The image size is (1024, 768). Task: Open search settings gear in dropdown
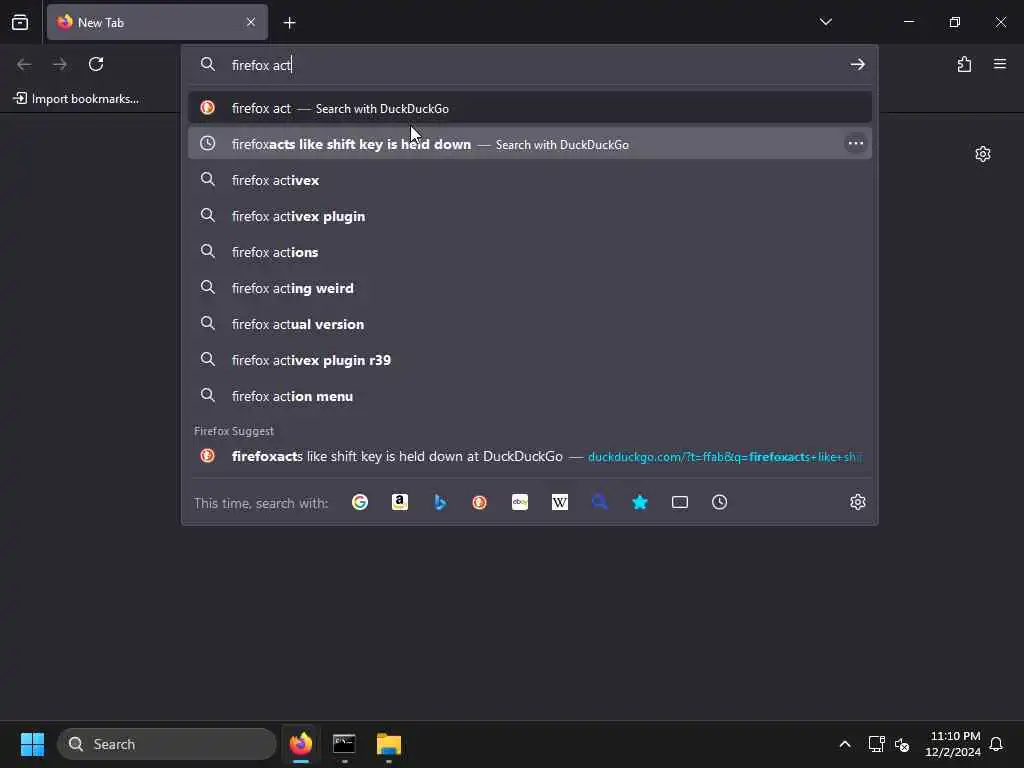857,502
